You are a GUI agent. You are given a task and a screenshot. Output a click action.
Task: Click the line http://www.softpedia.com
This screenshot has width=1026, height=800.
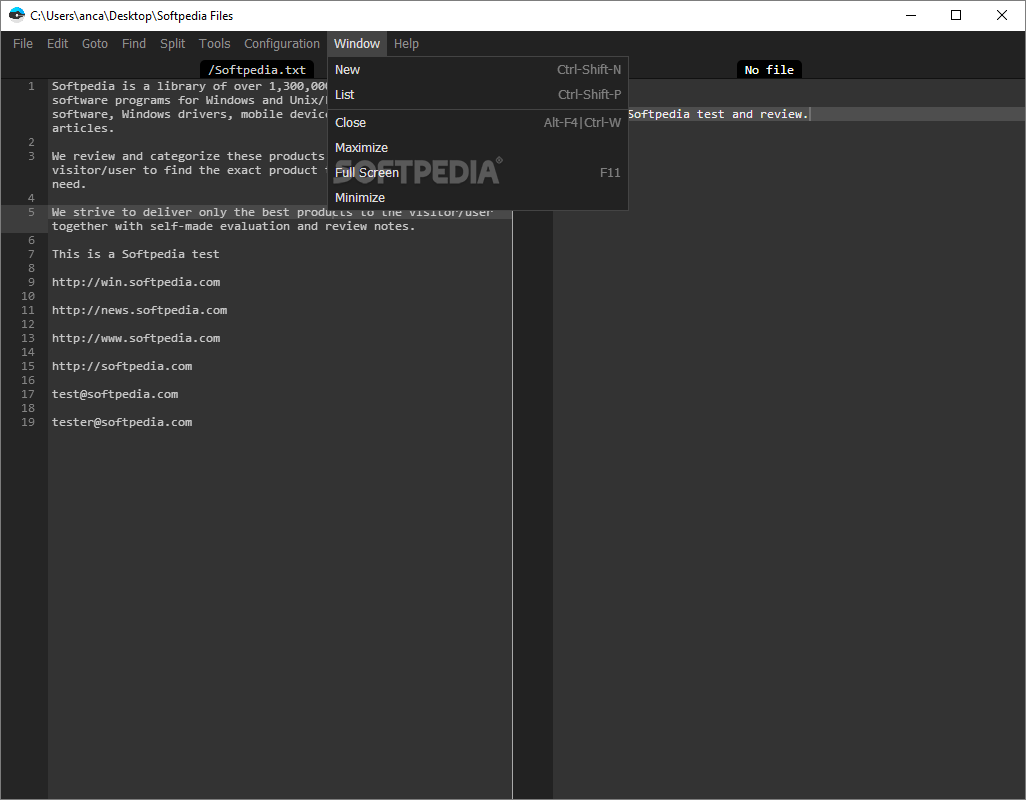[x=136, y=338]
